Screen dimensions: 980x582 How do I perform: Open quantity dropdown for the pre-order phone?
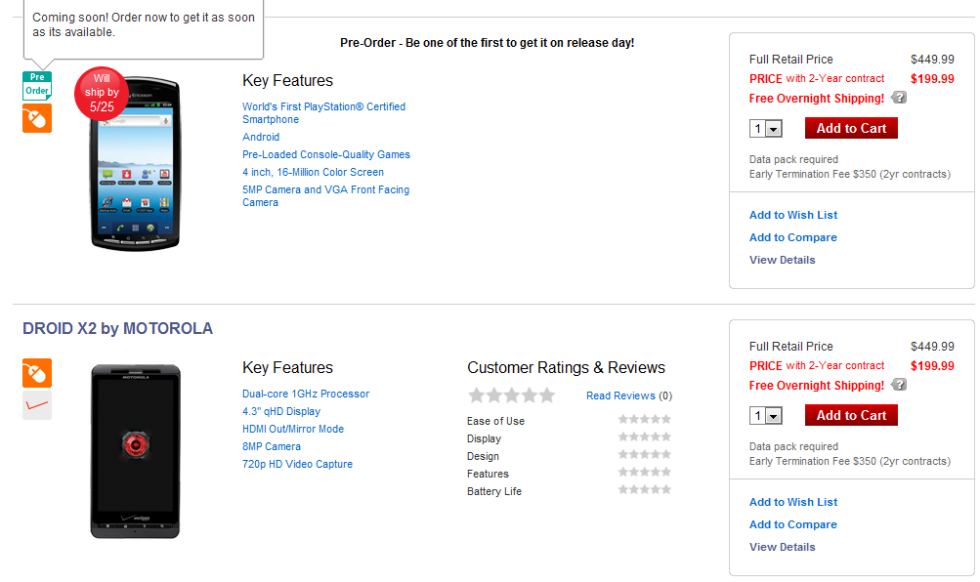pos(767,129)
